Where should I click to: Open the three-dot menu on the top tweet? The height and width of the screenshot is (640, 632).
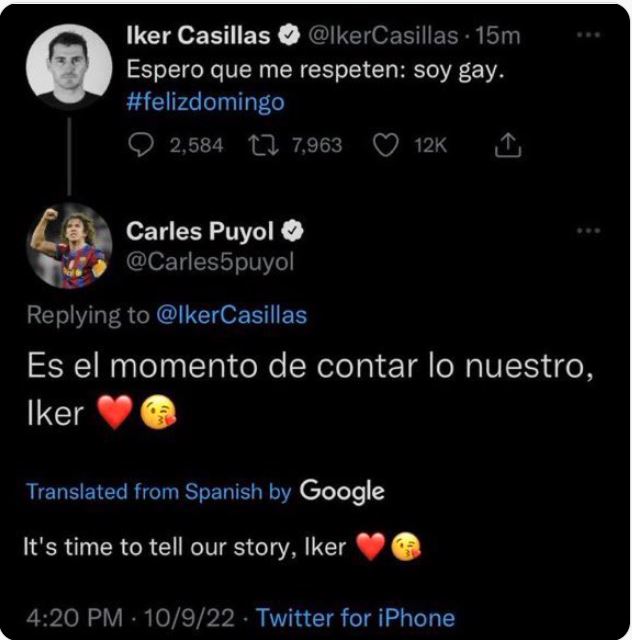[591, 34]
